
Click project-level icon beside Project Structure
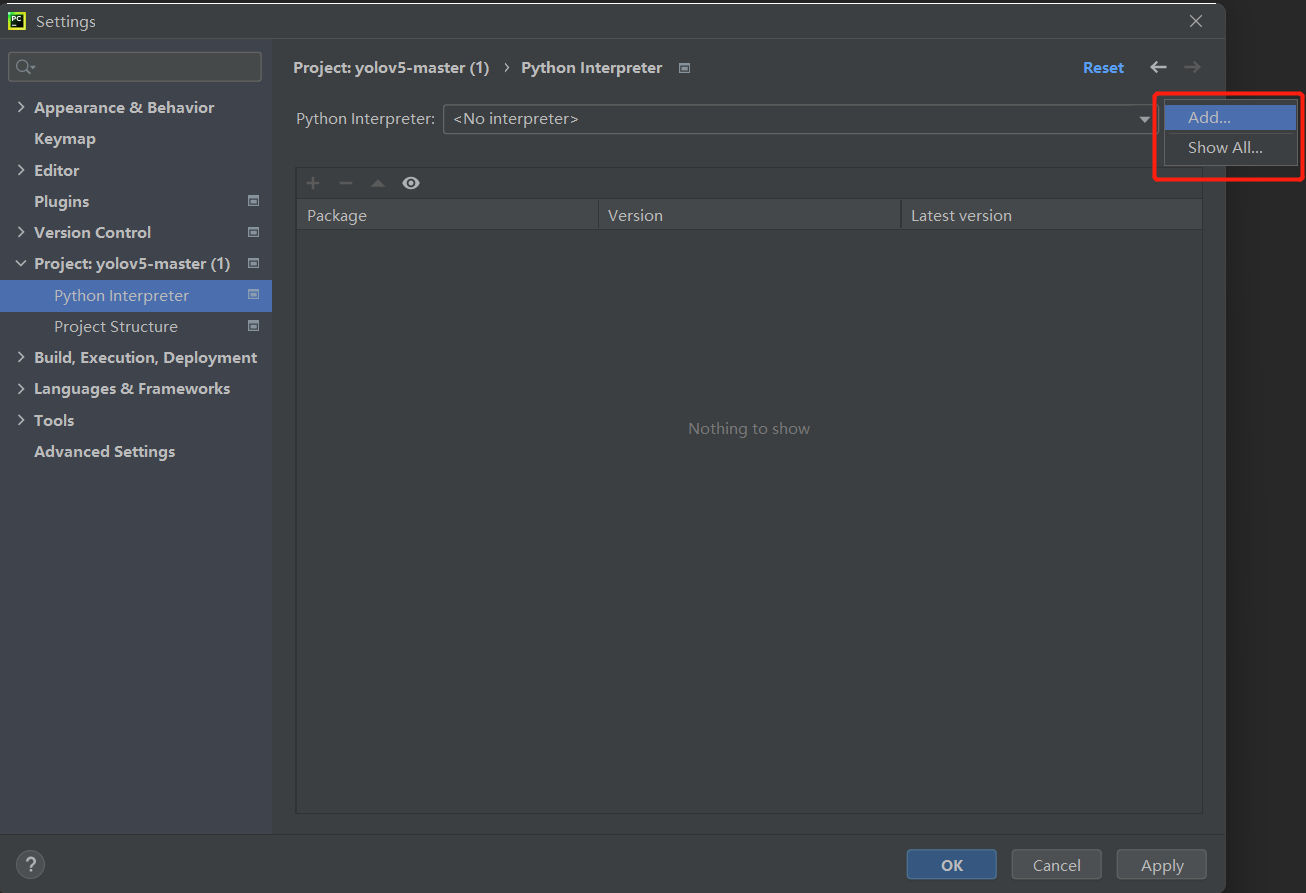click(x=253, y=326)
